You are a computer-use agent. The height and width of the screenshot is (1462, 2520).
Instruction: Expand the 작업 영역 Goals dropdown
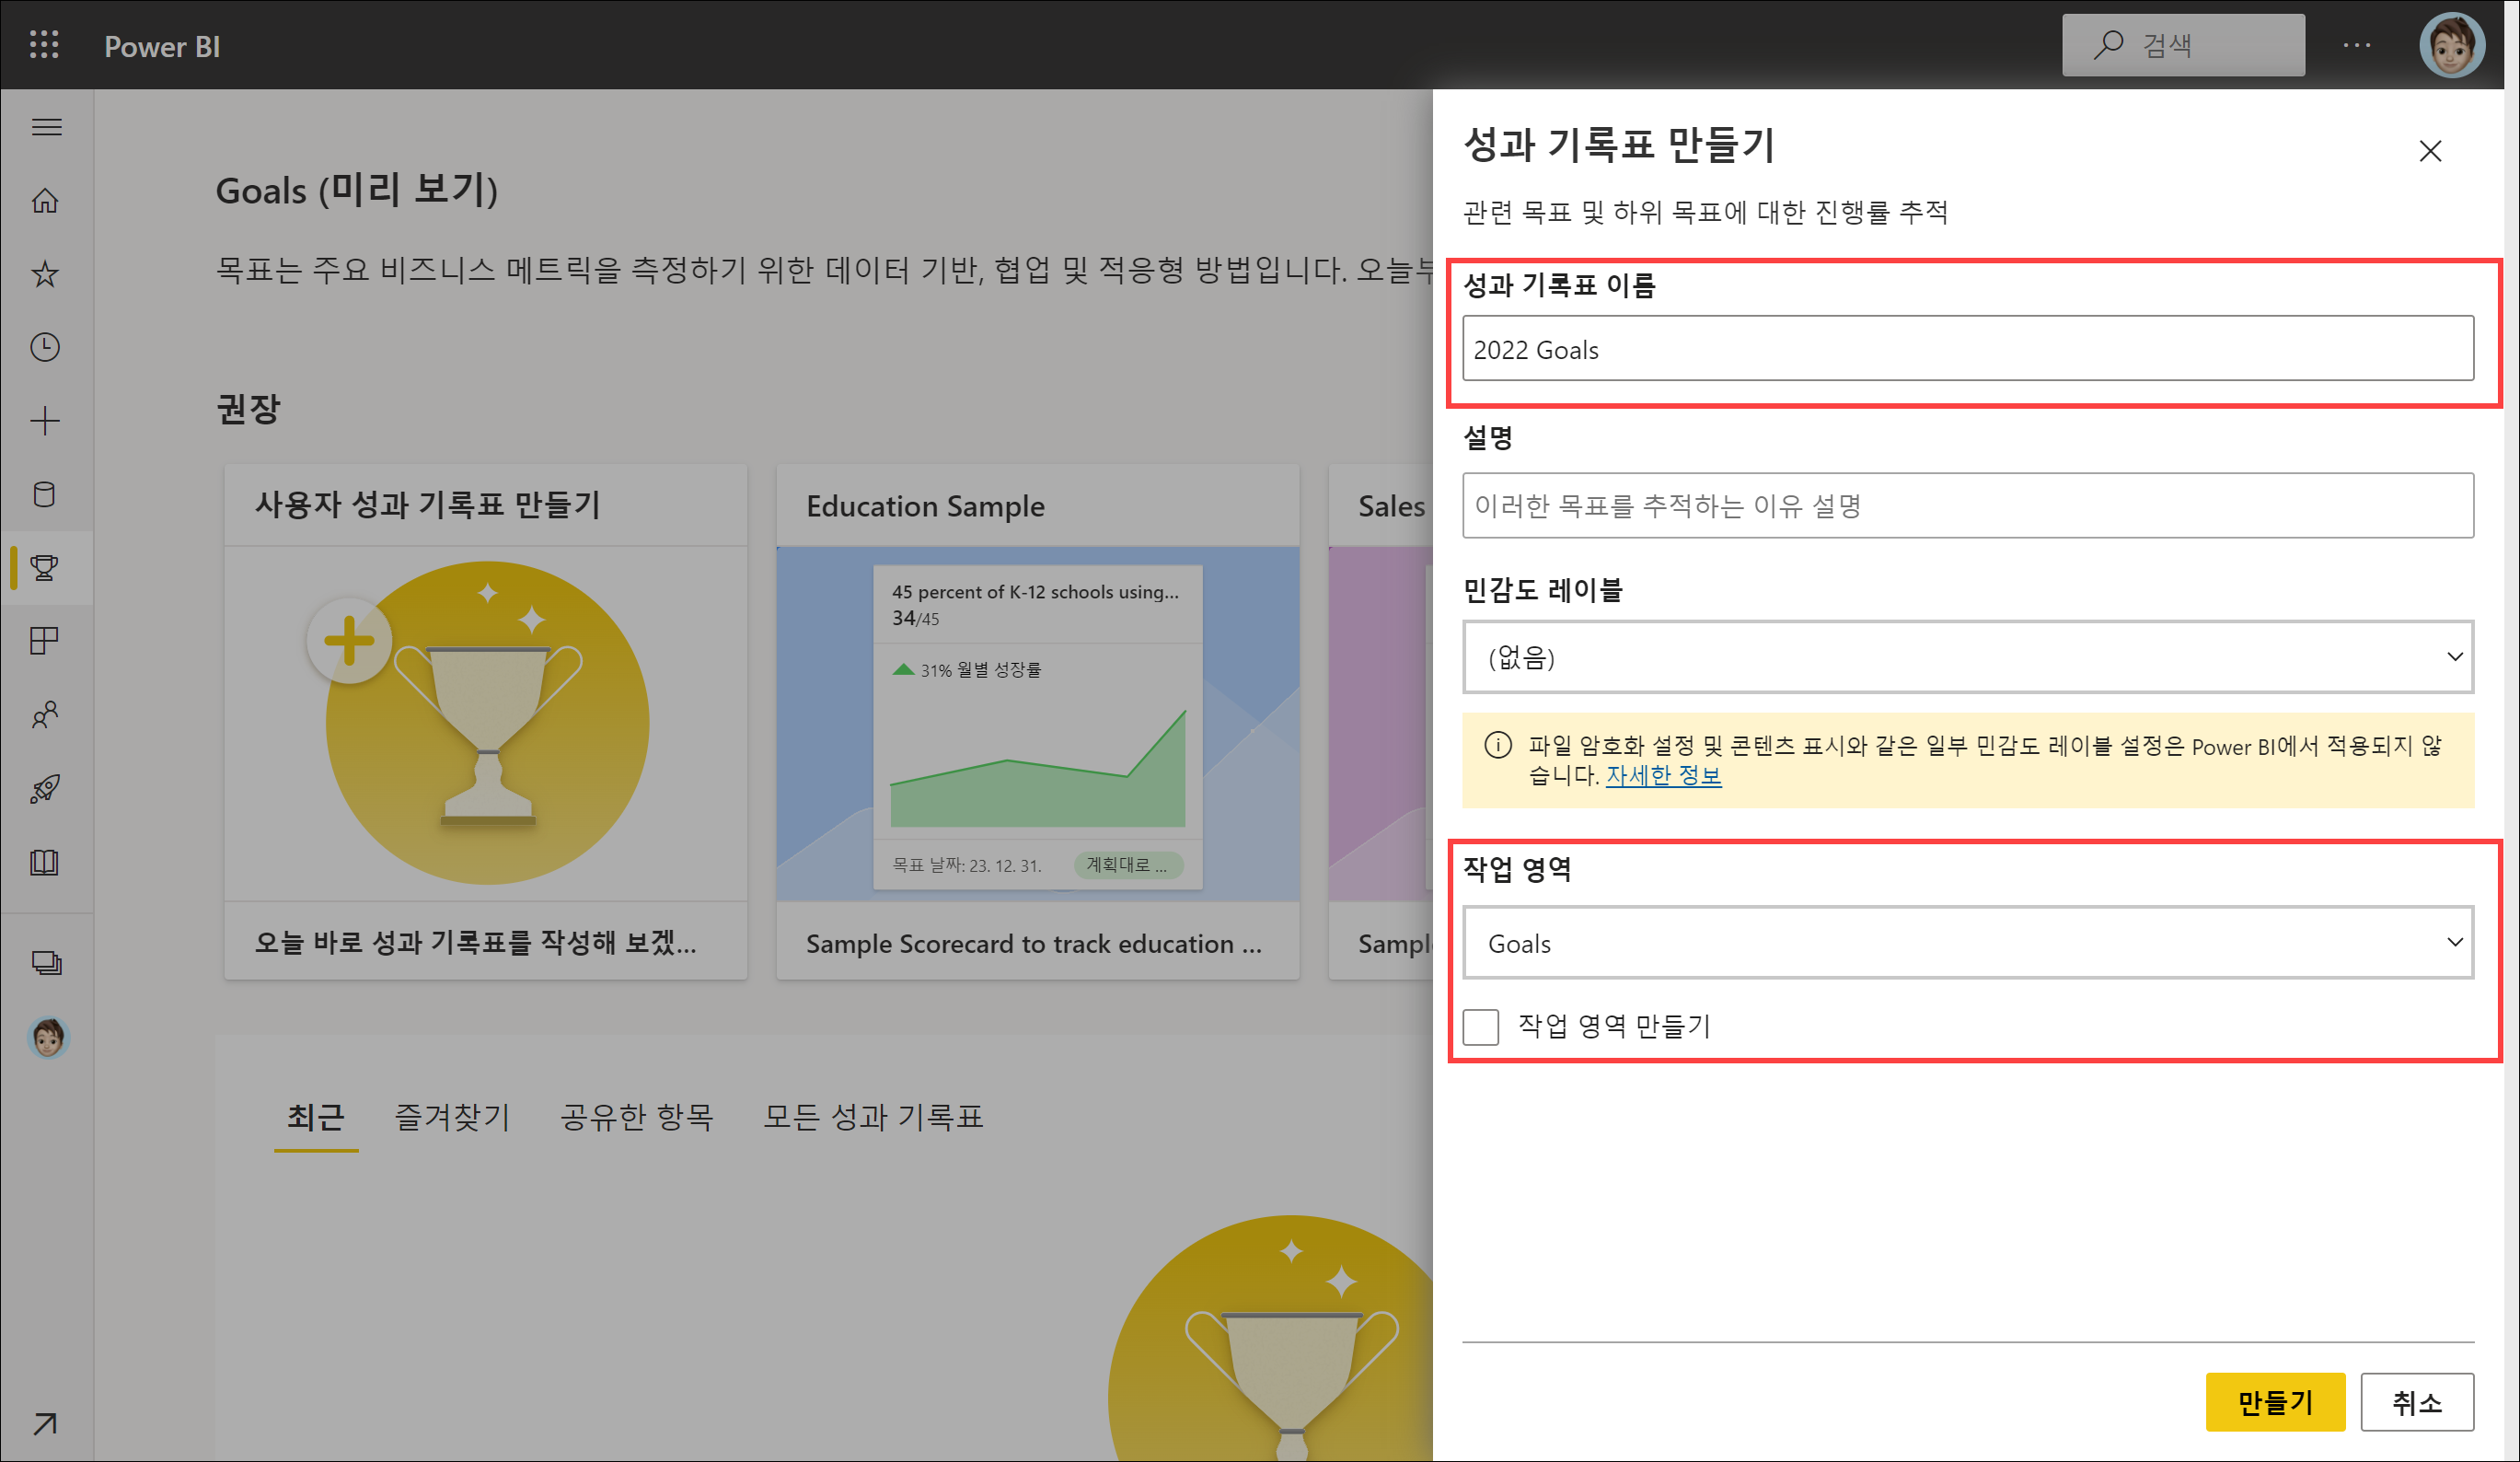(x=1967, y=943)
